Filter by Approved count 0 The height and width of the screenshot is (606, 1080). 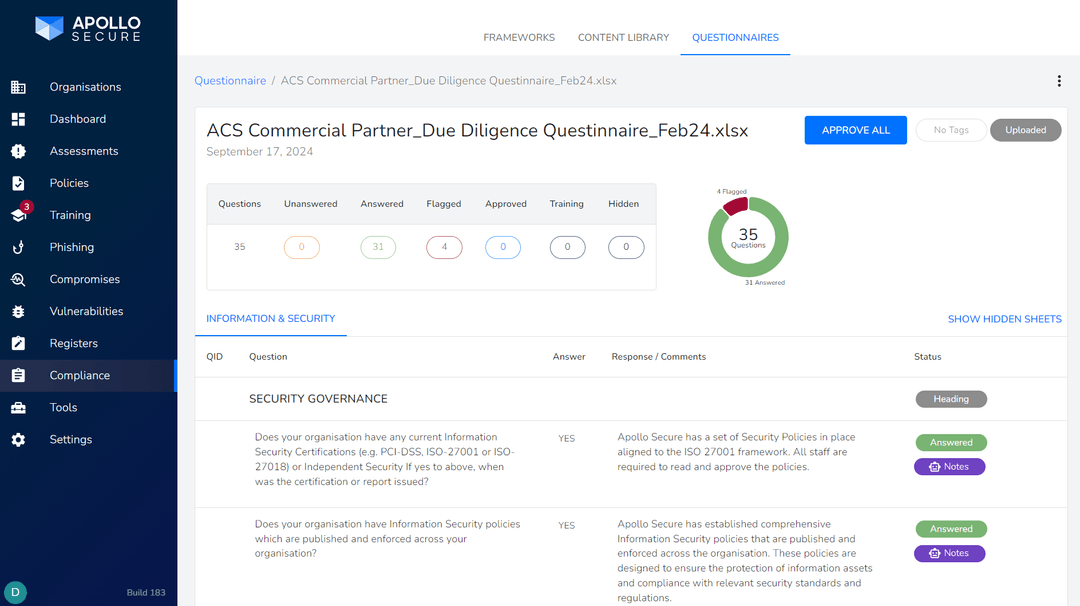pyautogui.click(x=503, y=247)
